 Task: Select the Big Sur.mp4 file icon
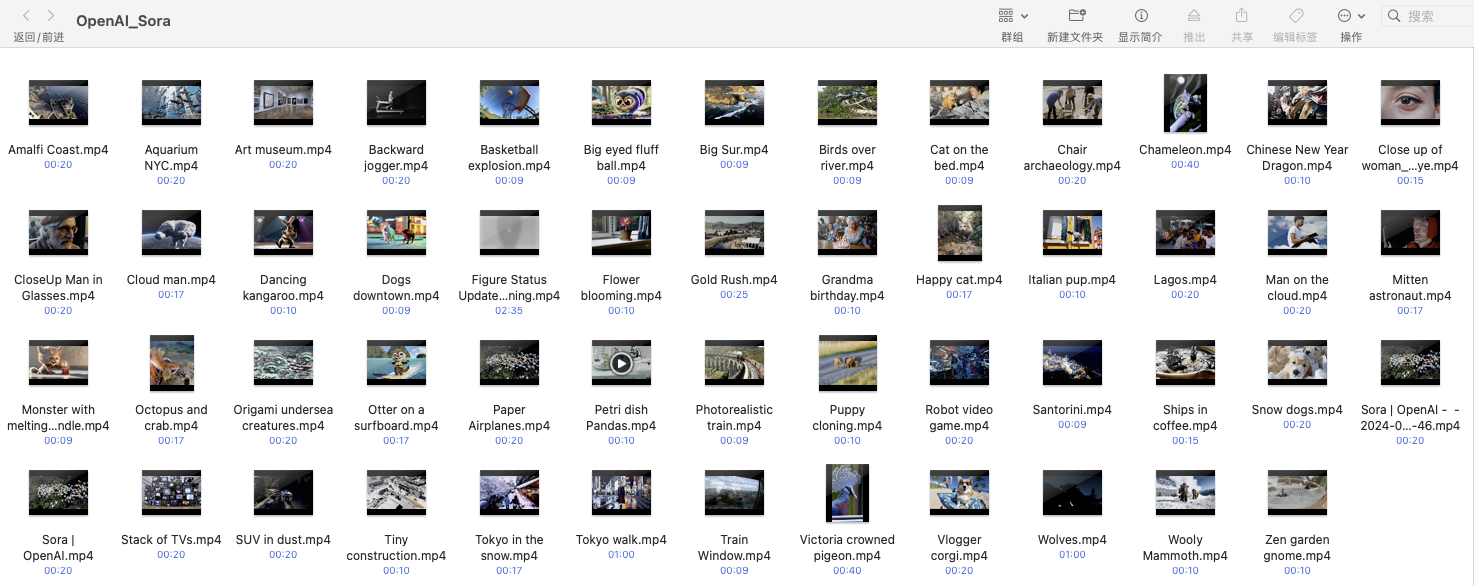734,103
